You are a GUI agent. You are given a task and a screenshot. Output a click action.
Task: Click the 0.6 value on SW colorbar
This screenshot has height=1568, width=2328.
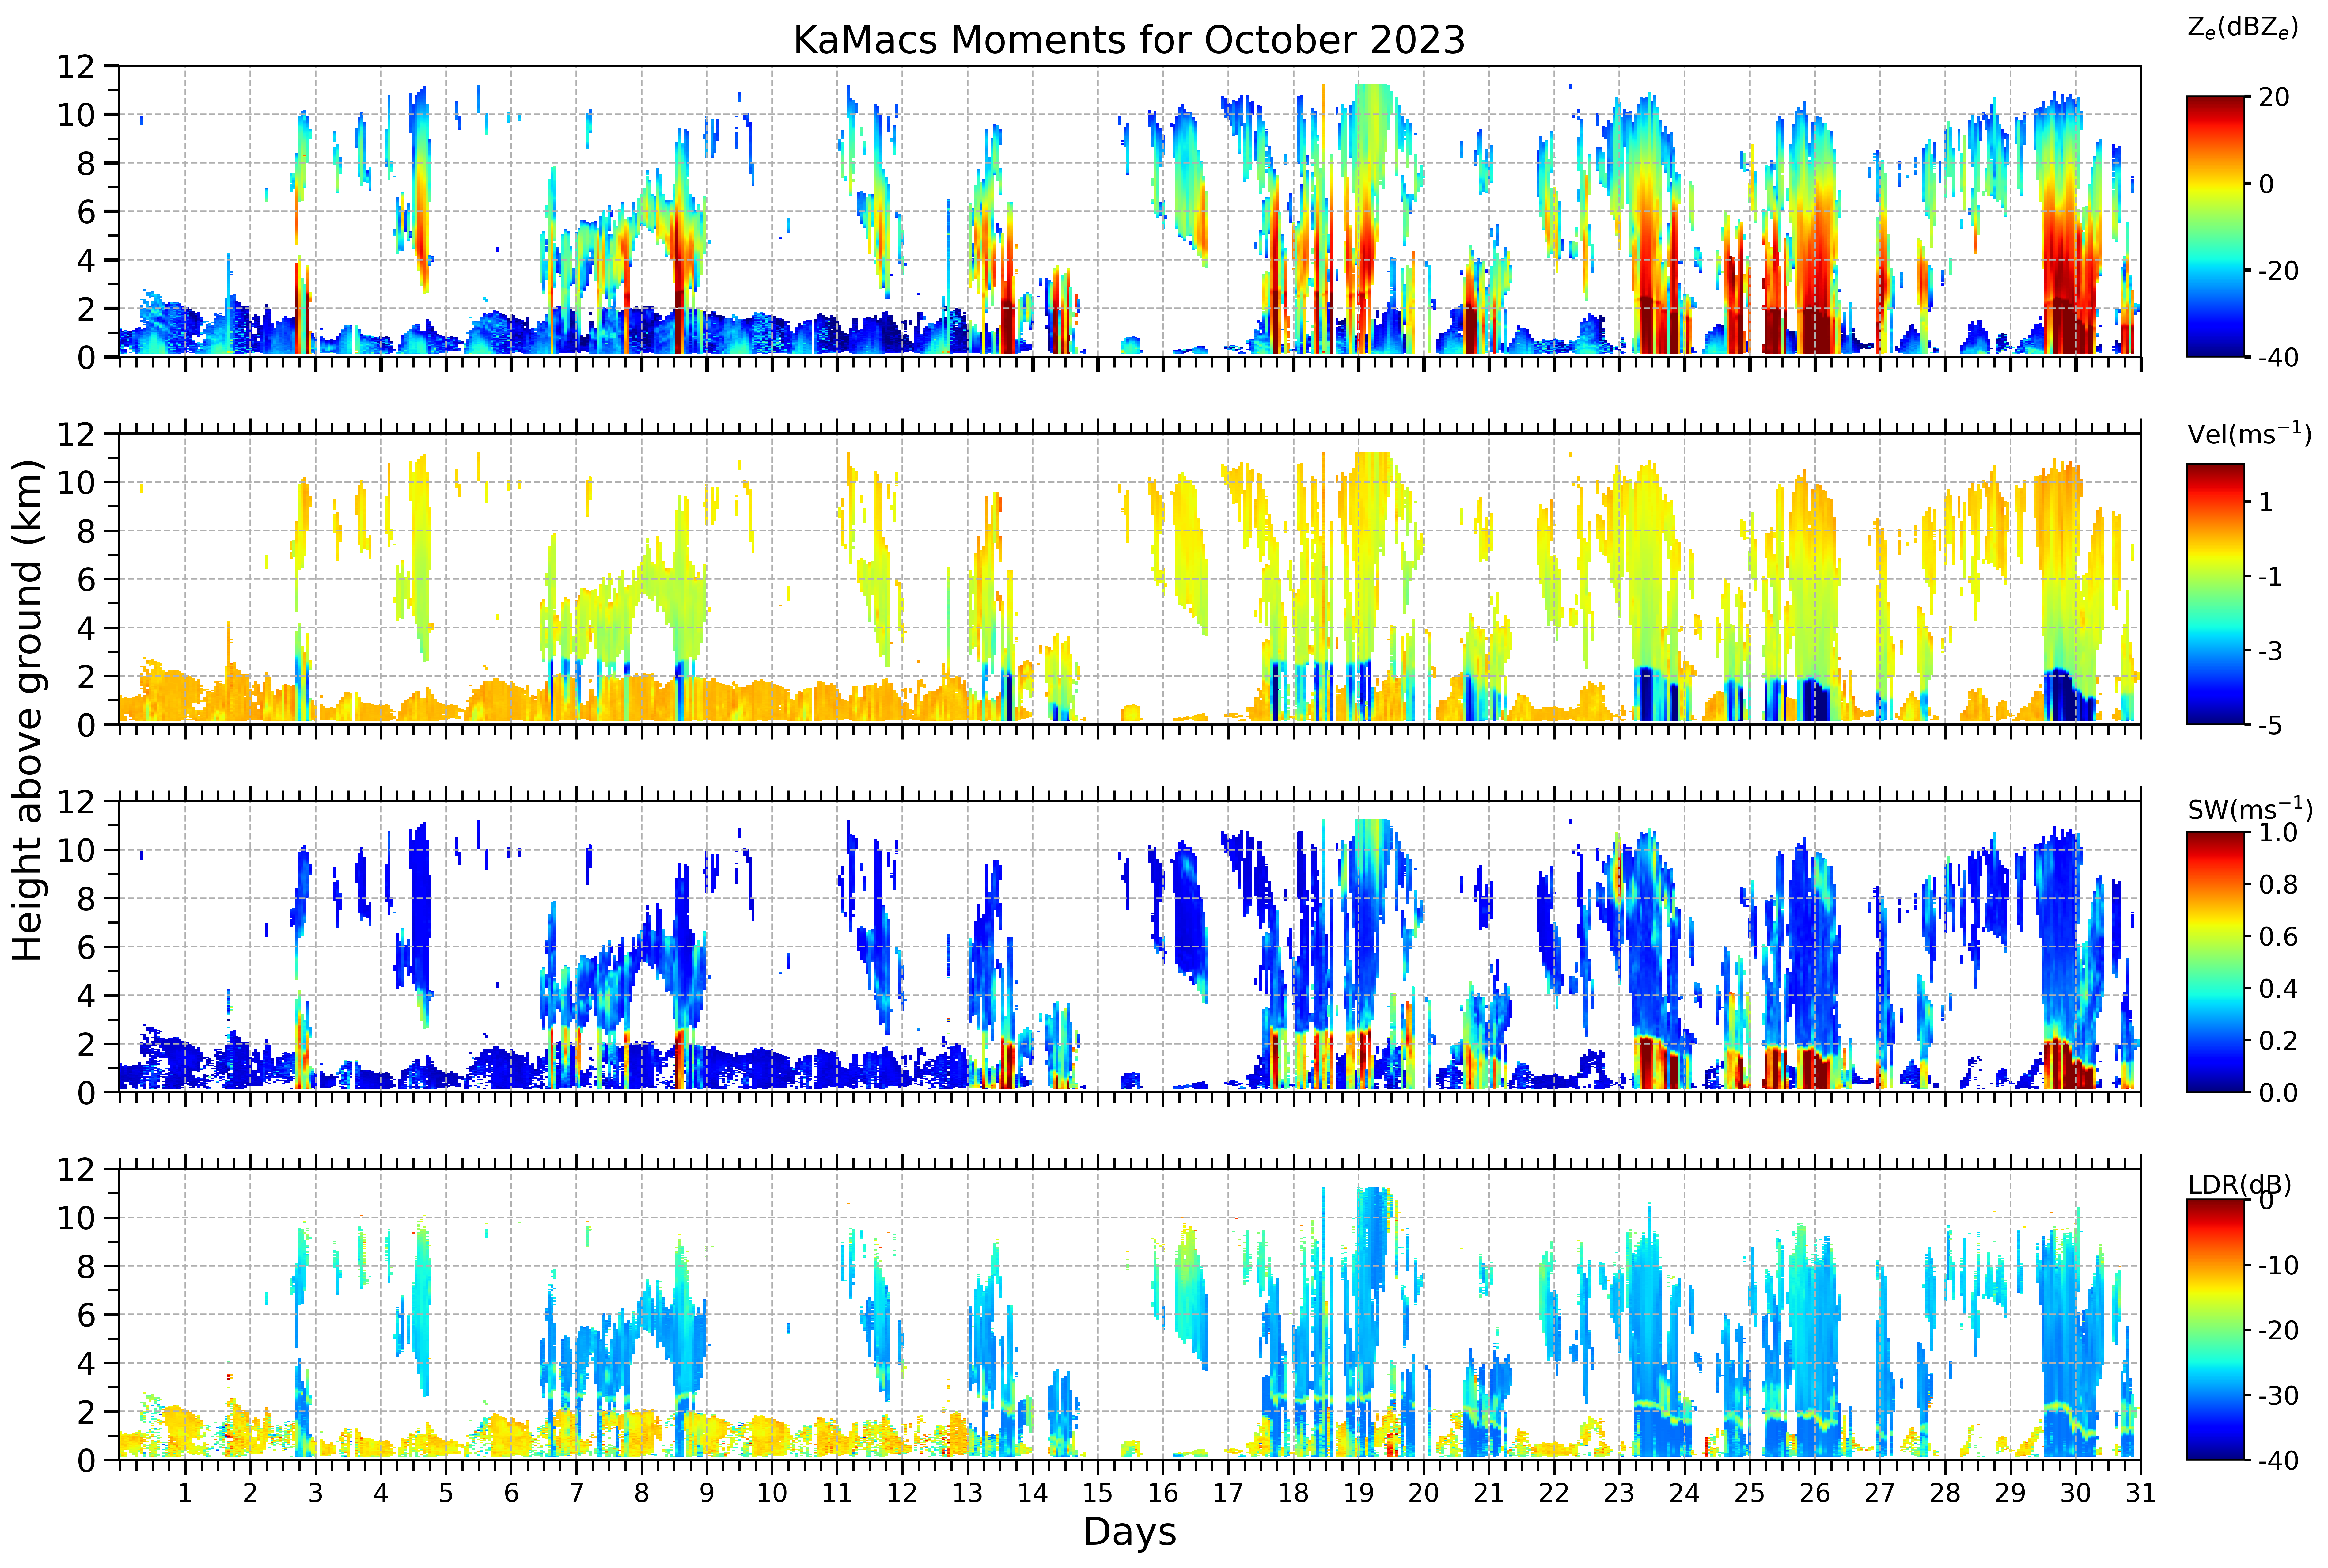tap(2278, 937)
